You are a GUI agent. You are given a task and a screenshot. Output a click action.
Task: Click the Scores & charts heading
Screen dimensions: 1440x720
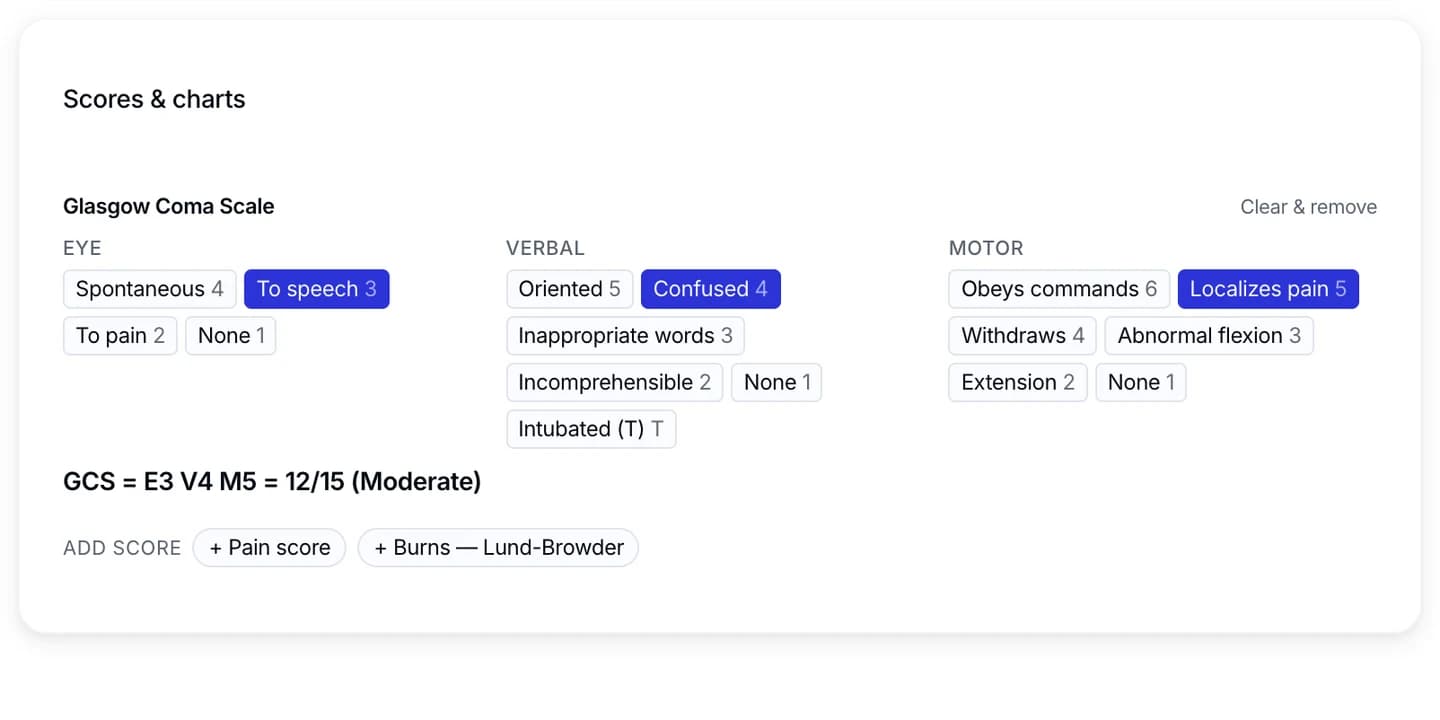point(154,99)
